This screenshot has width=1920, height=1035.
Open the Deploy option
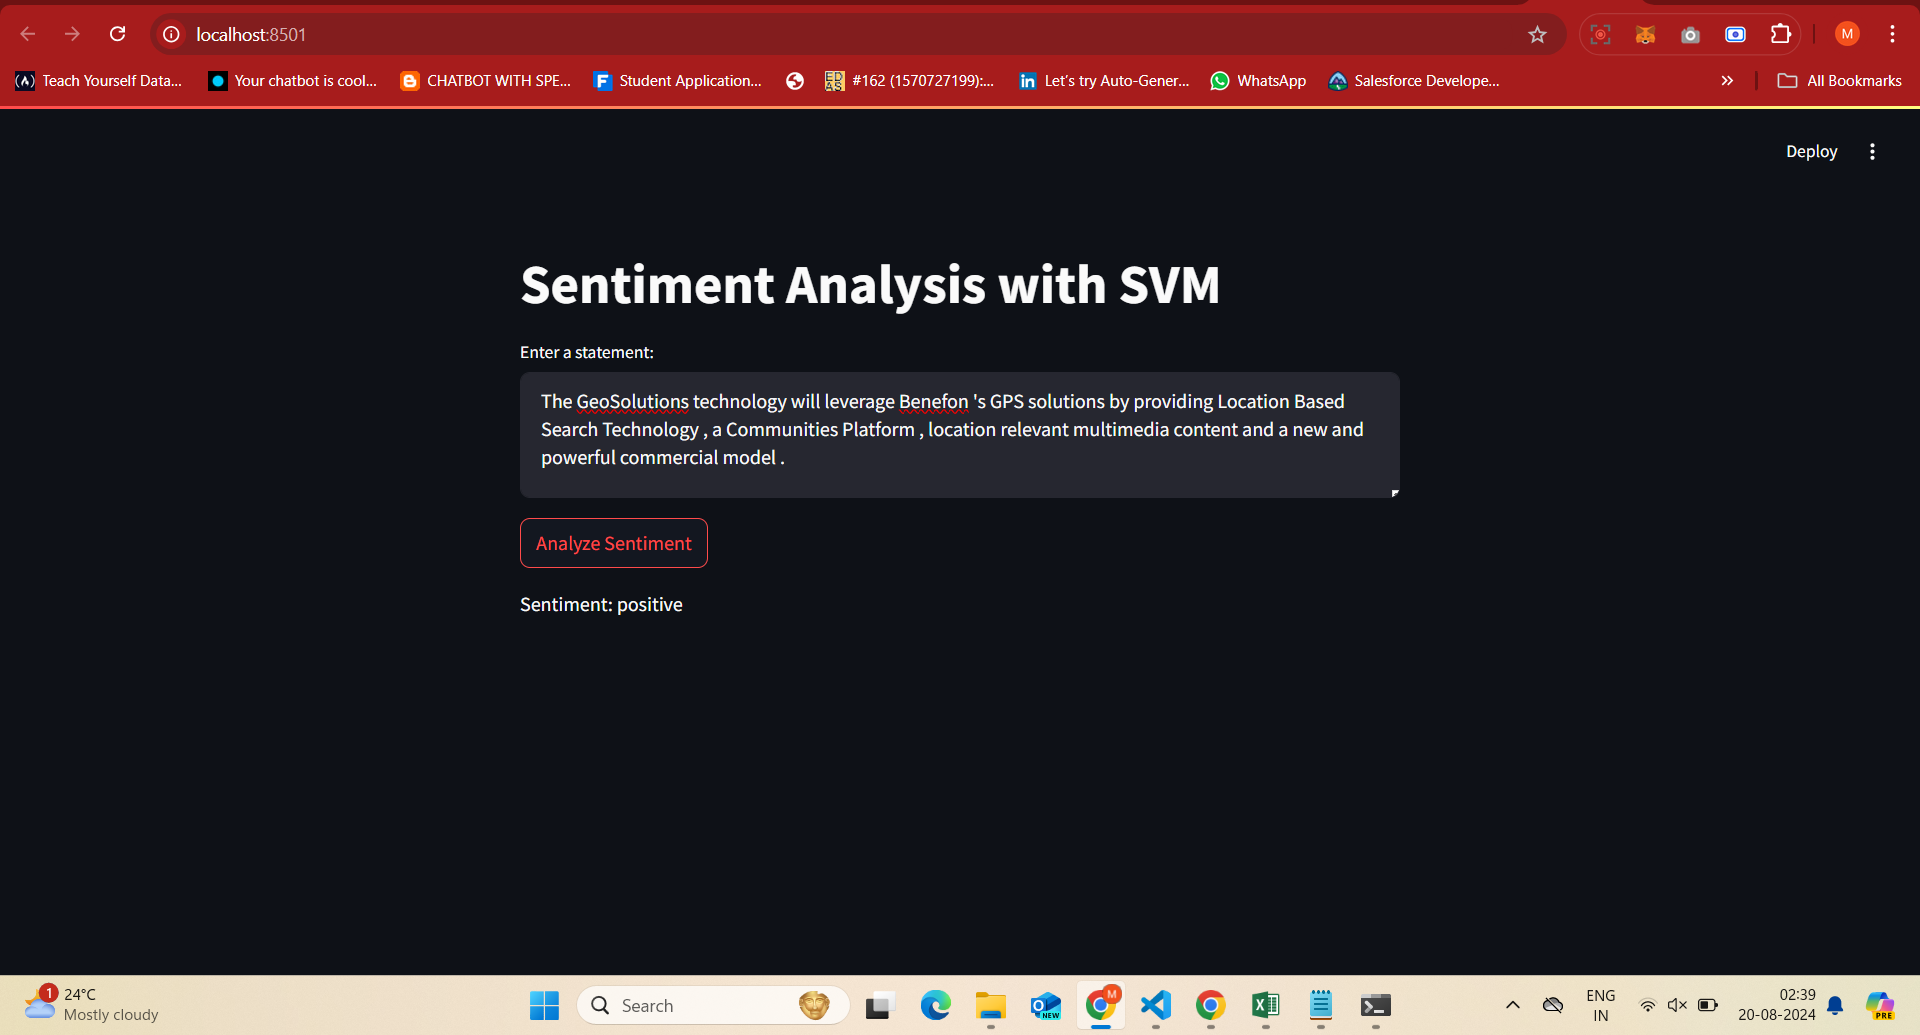[1811, 151]
